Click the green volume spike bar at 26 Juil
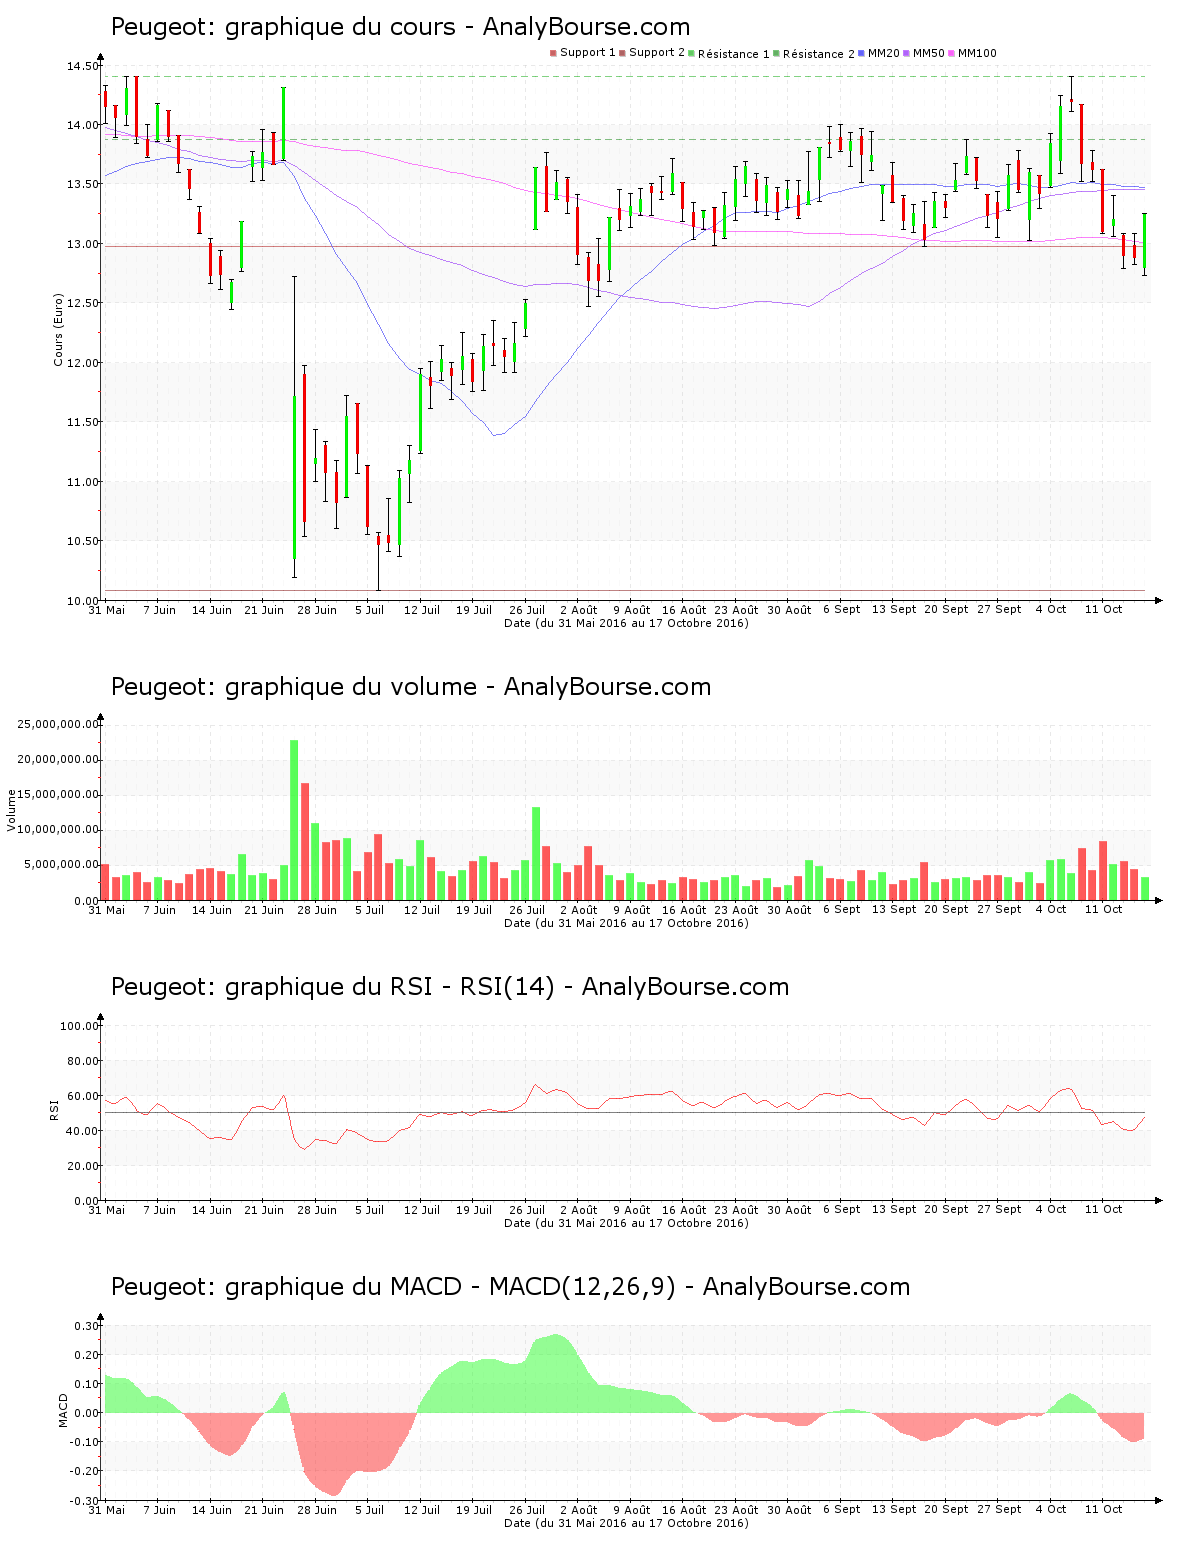 coord(536,854)
